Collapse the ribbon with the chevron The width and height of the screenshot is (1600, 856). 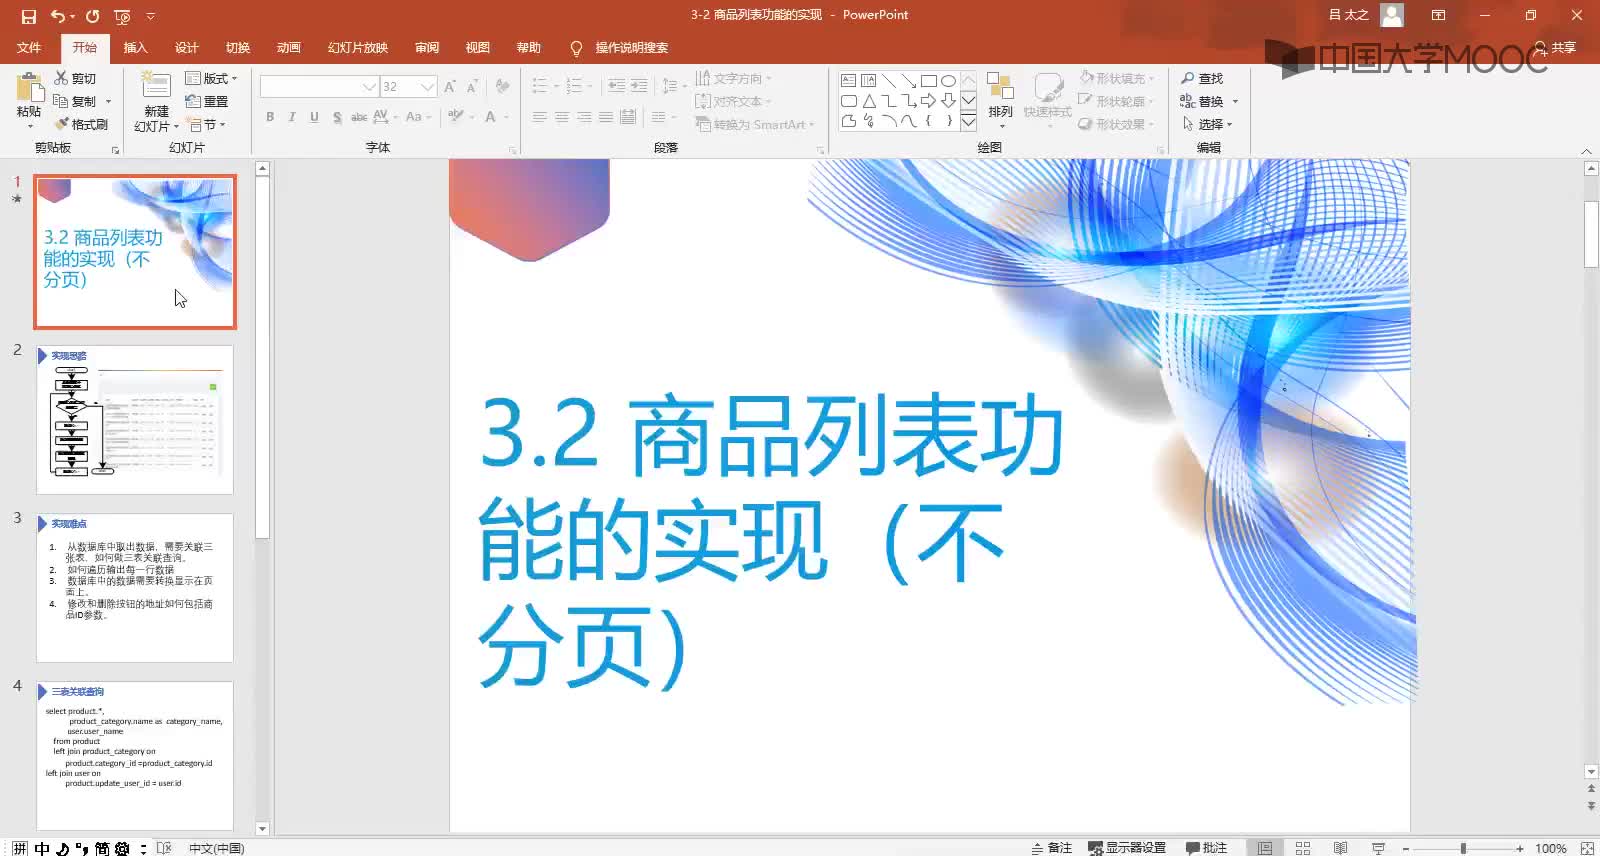(x=1587, y=150)
